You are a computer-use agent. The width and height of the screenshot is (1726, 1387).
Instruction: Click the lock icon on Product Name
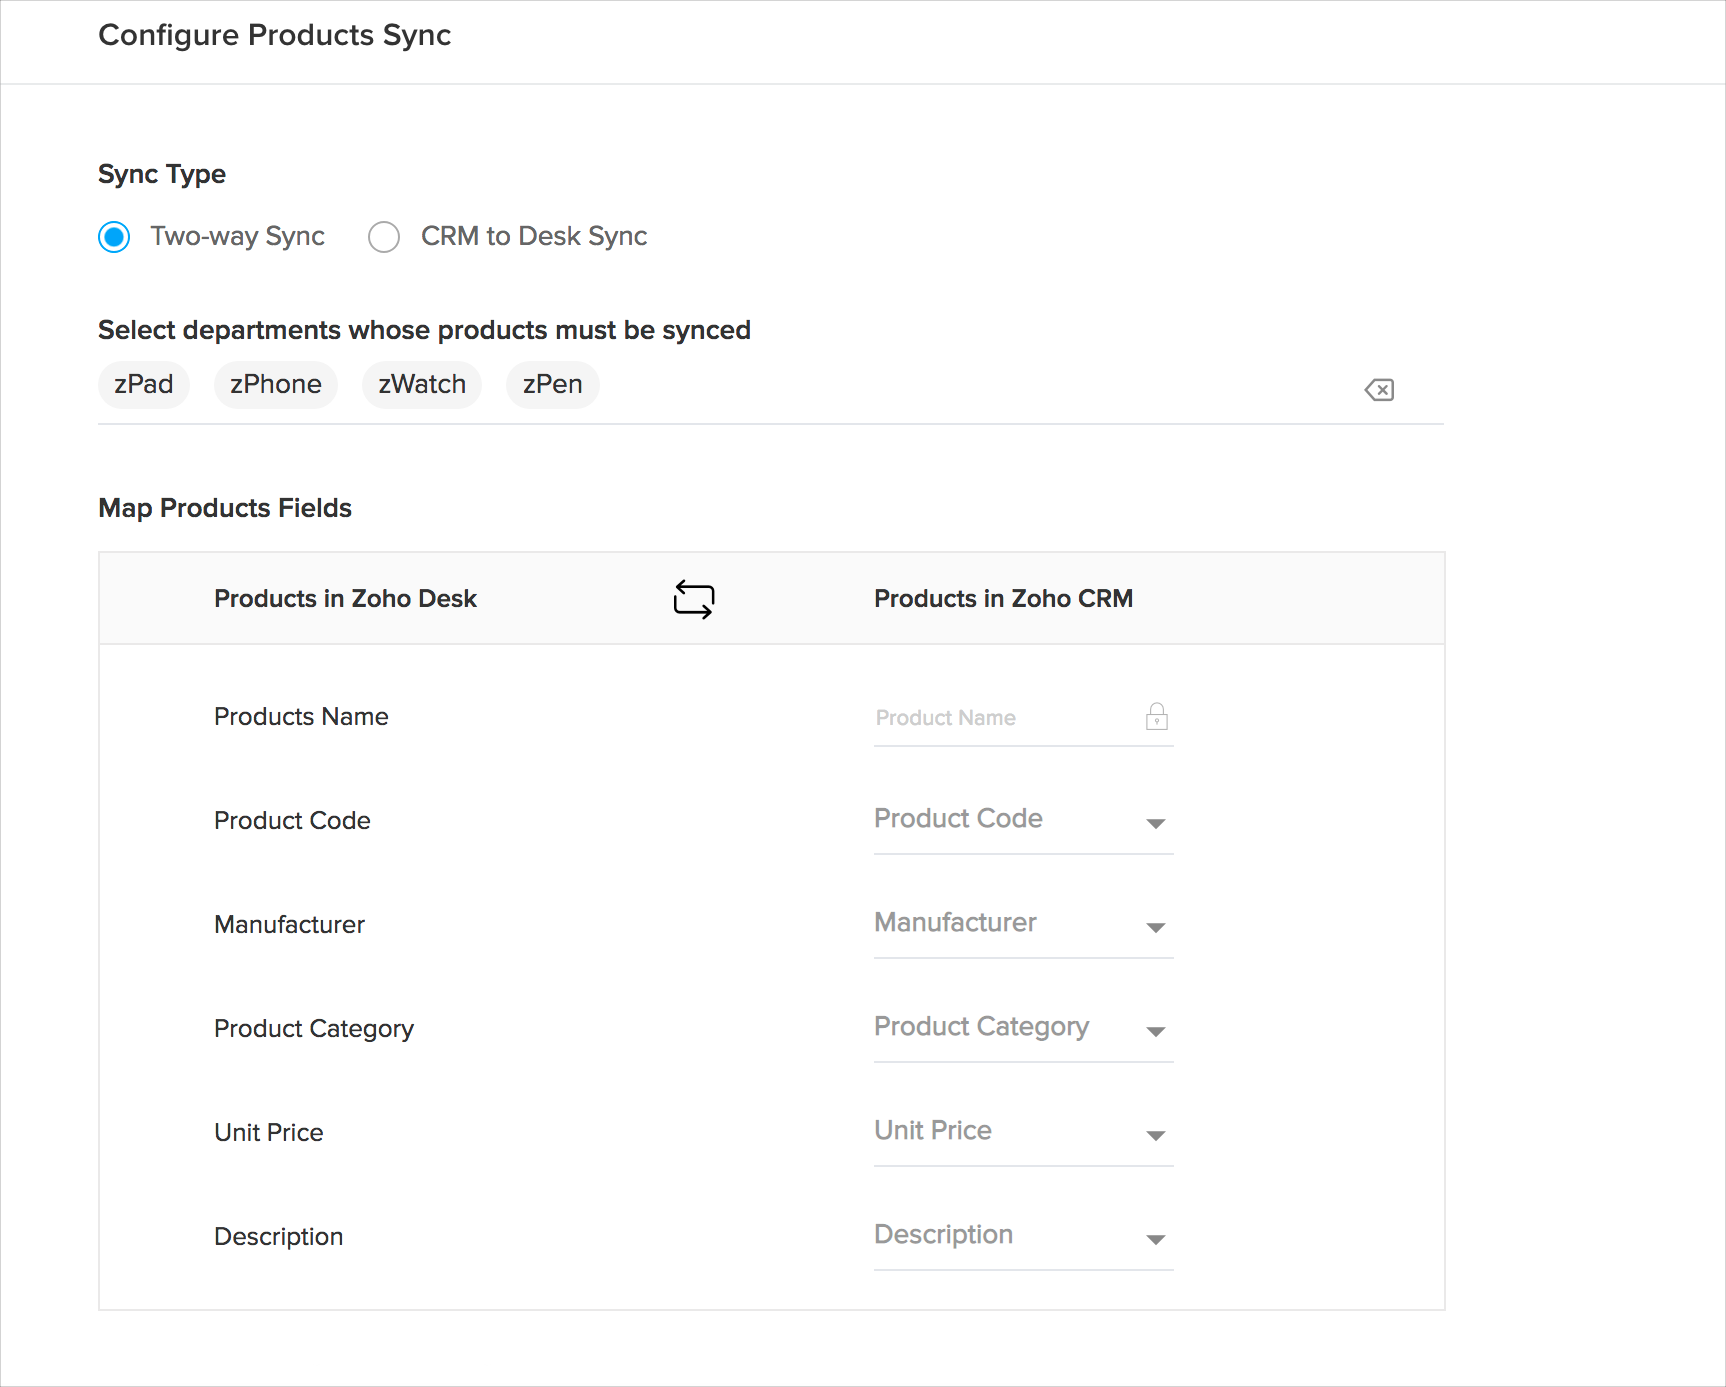[x=1156, y=716]
